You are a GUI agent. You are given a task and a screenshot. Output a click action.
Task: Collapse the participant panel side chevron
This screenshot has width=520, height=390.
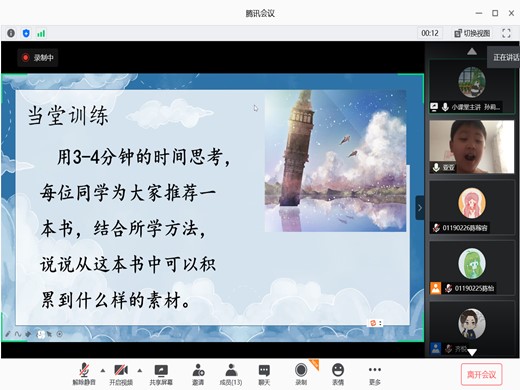(420, 208)
